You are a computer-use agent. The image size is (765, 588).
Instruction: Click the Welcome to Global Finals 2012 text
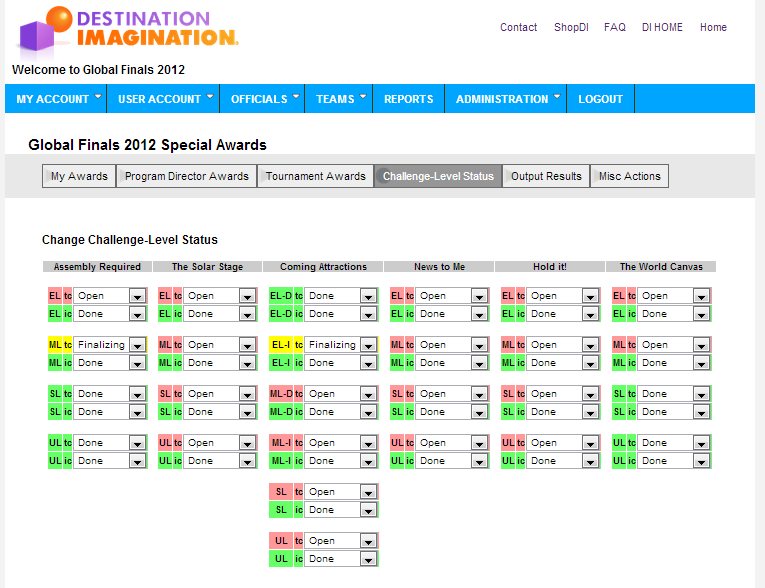click(x=99, y=70)
